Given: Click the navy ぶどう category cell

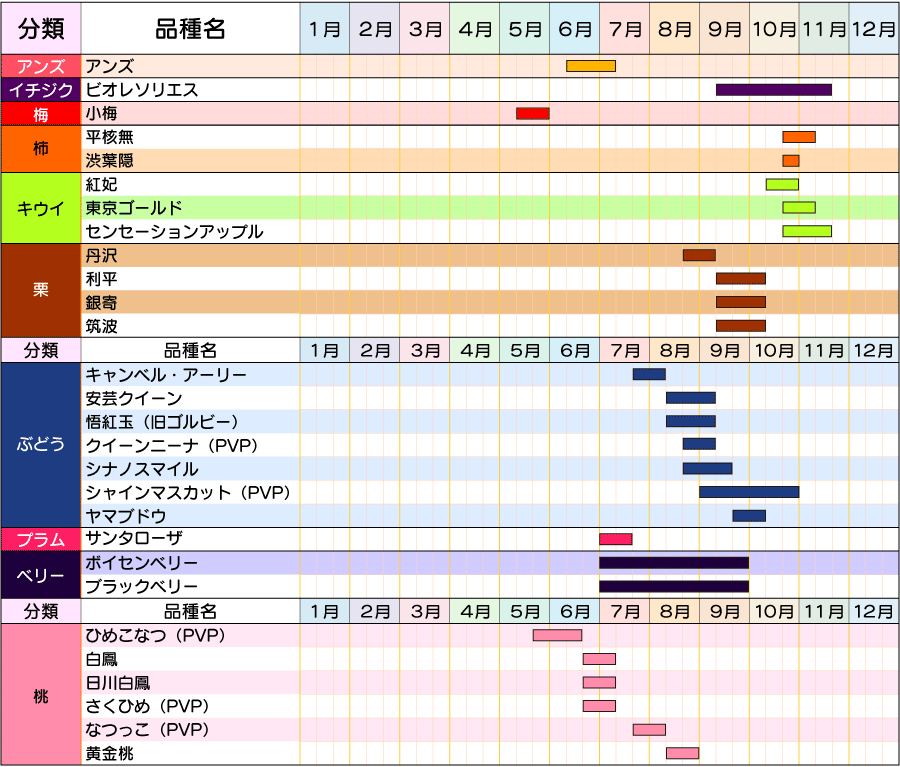Looking at the screenshot, I should click(x=41, y=444).
